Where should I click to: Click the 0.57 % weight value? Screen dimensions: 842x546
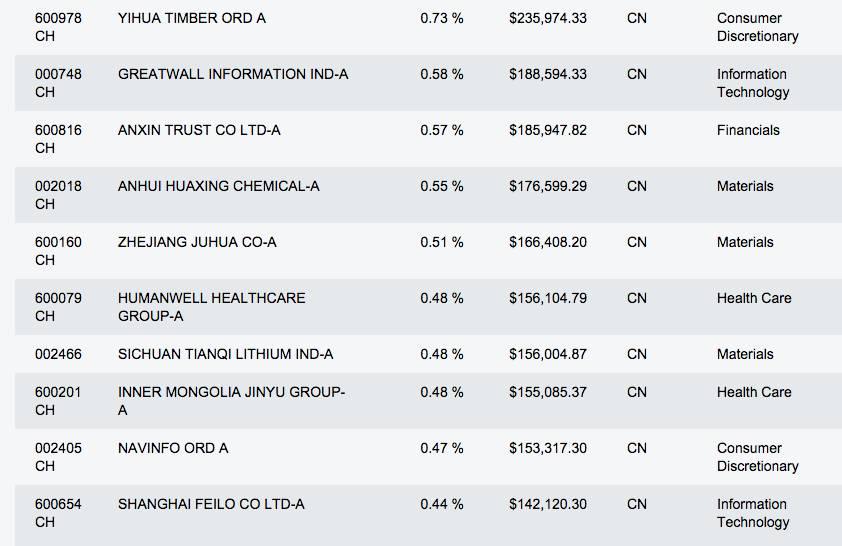pyautogui.click(x=442, y=130)
